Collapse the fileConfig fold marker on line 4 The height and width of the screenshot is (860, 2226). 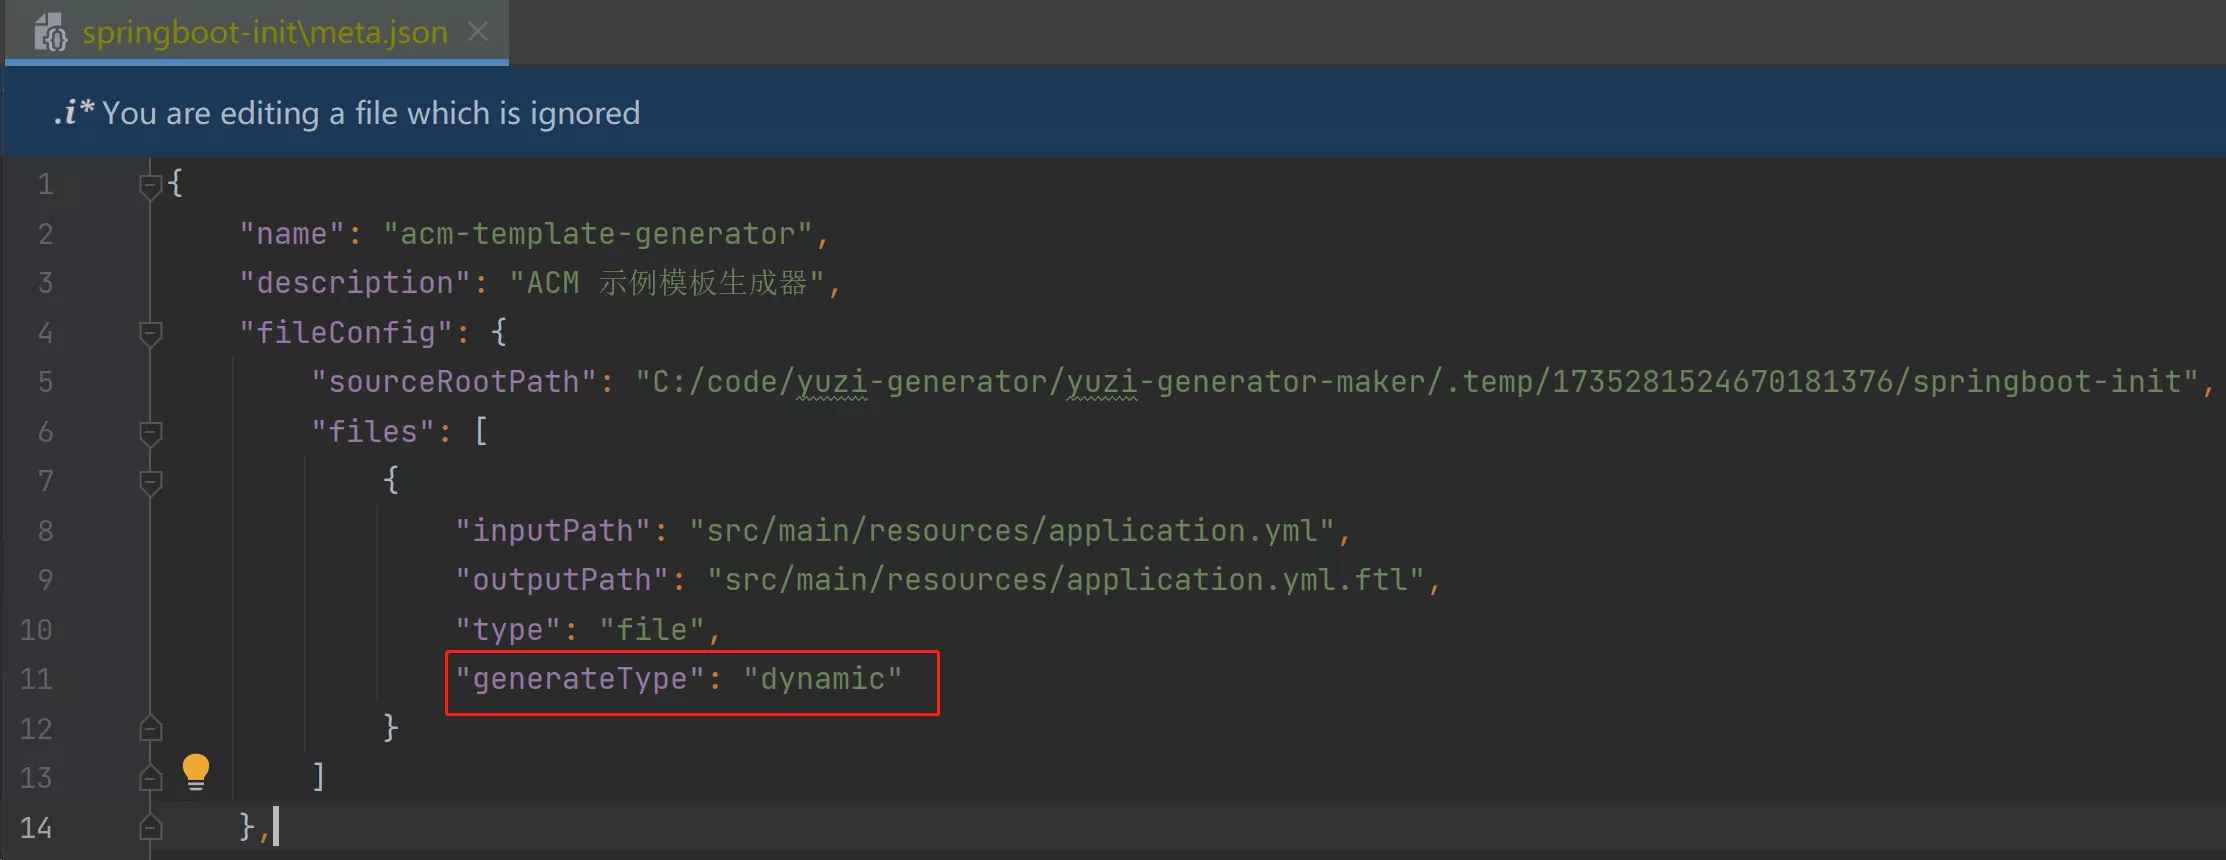150,333
